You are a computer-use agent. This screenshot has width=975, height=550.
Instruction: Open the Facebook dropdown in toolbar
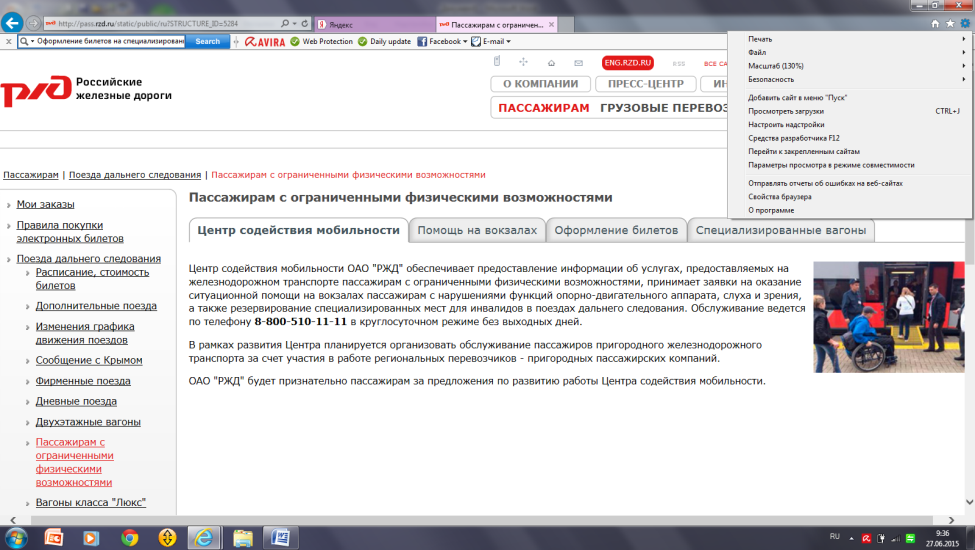coord(442,42)
